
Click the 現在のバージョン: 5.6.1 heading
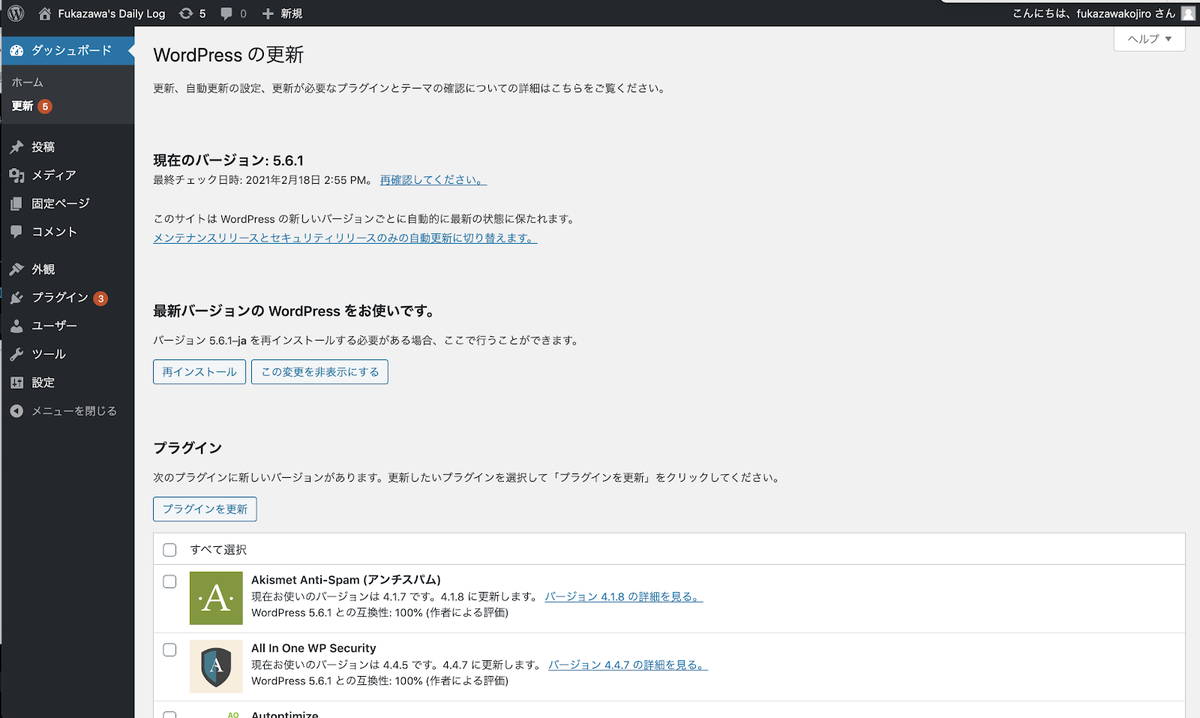pyautogui.click(x=228, y=161)
